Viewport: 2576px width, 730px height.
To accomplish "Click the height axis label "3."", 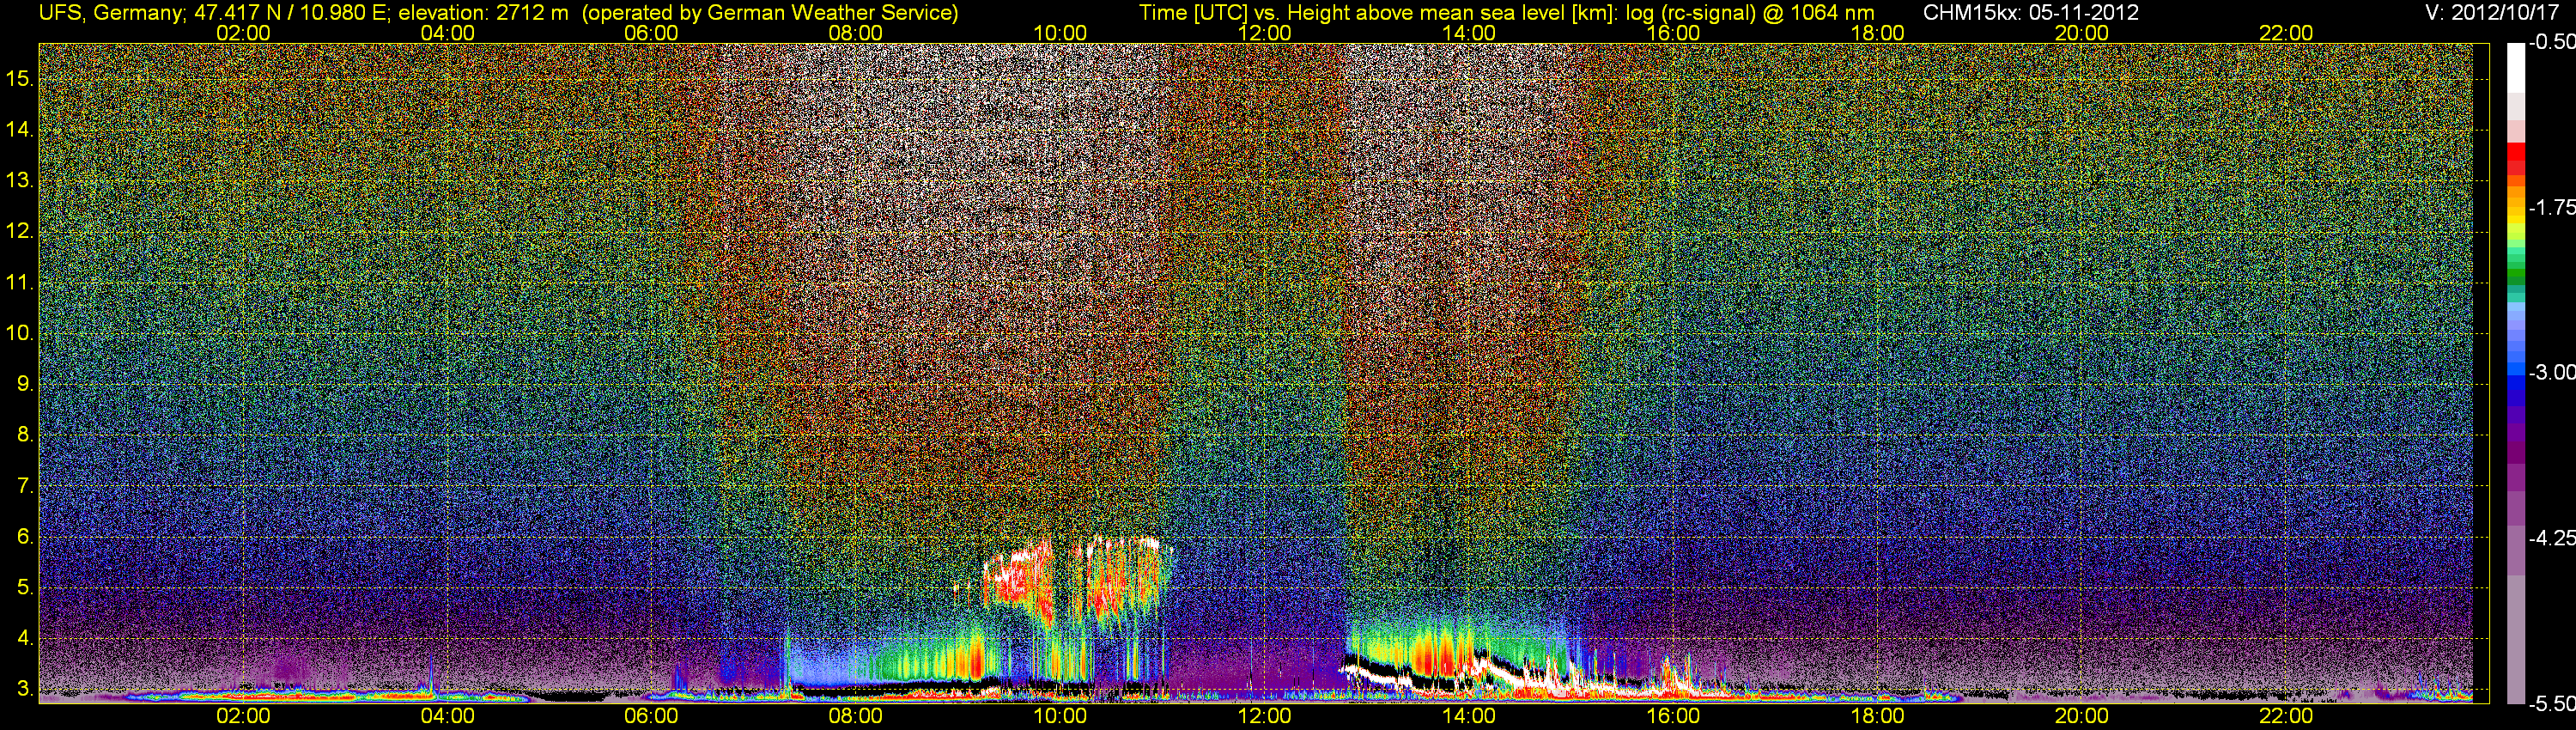I will [25, 689].
